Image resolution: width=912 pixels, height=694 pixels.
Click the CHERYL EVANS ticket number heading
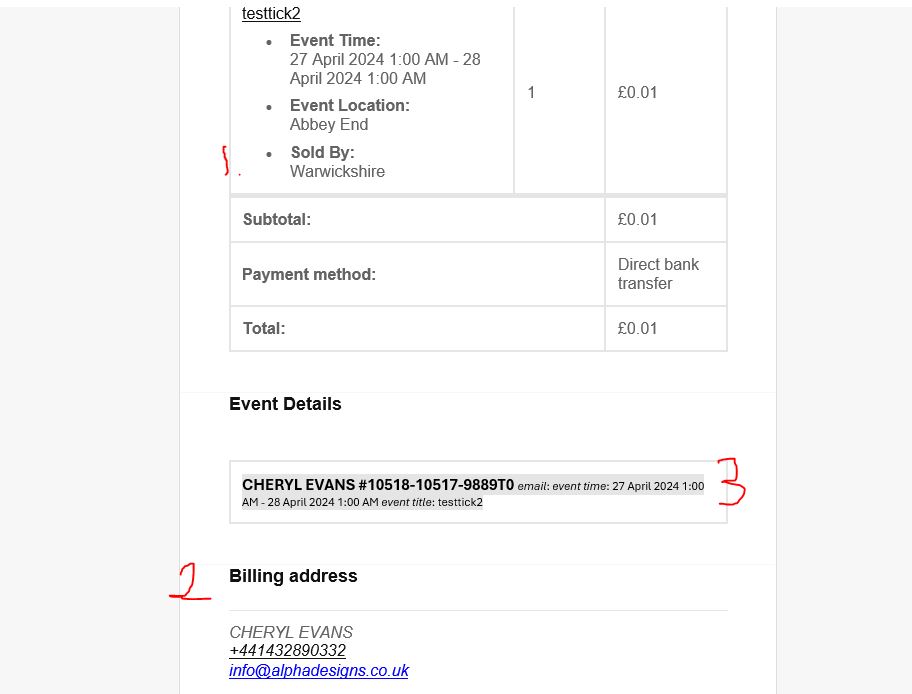coord(378,485)
